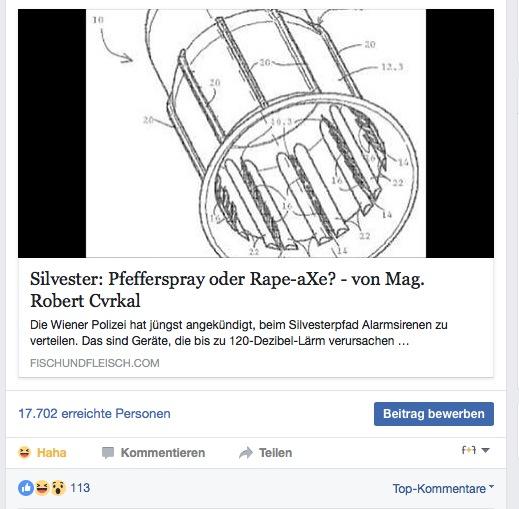This screenshot has height=509, width=519.
Task: Click the Wiener Polizei article description text
Action: [x=239, y=333]
